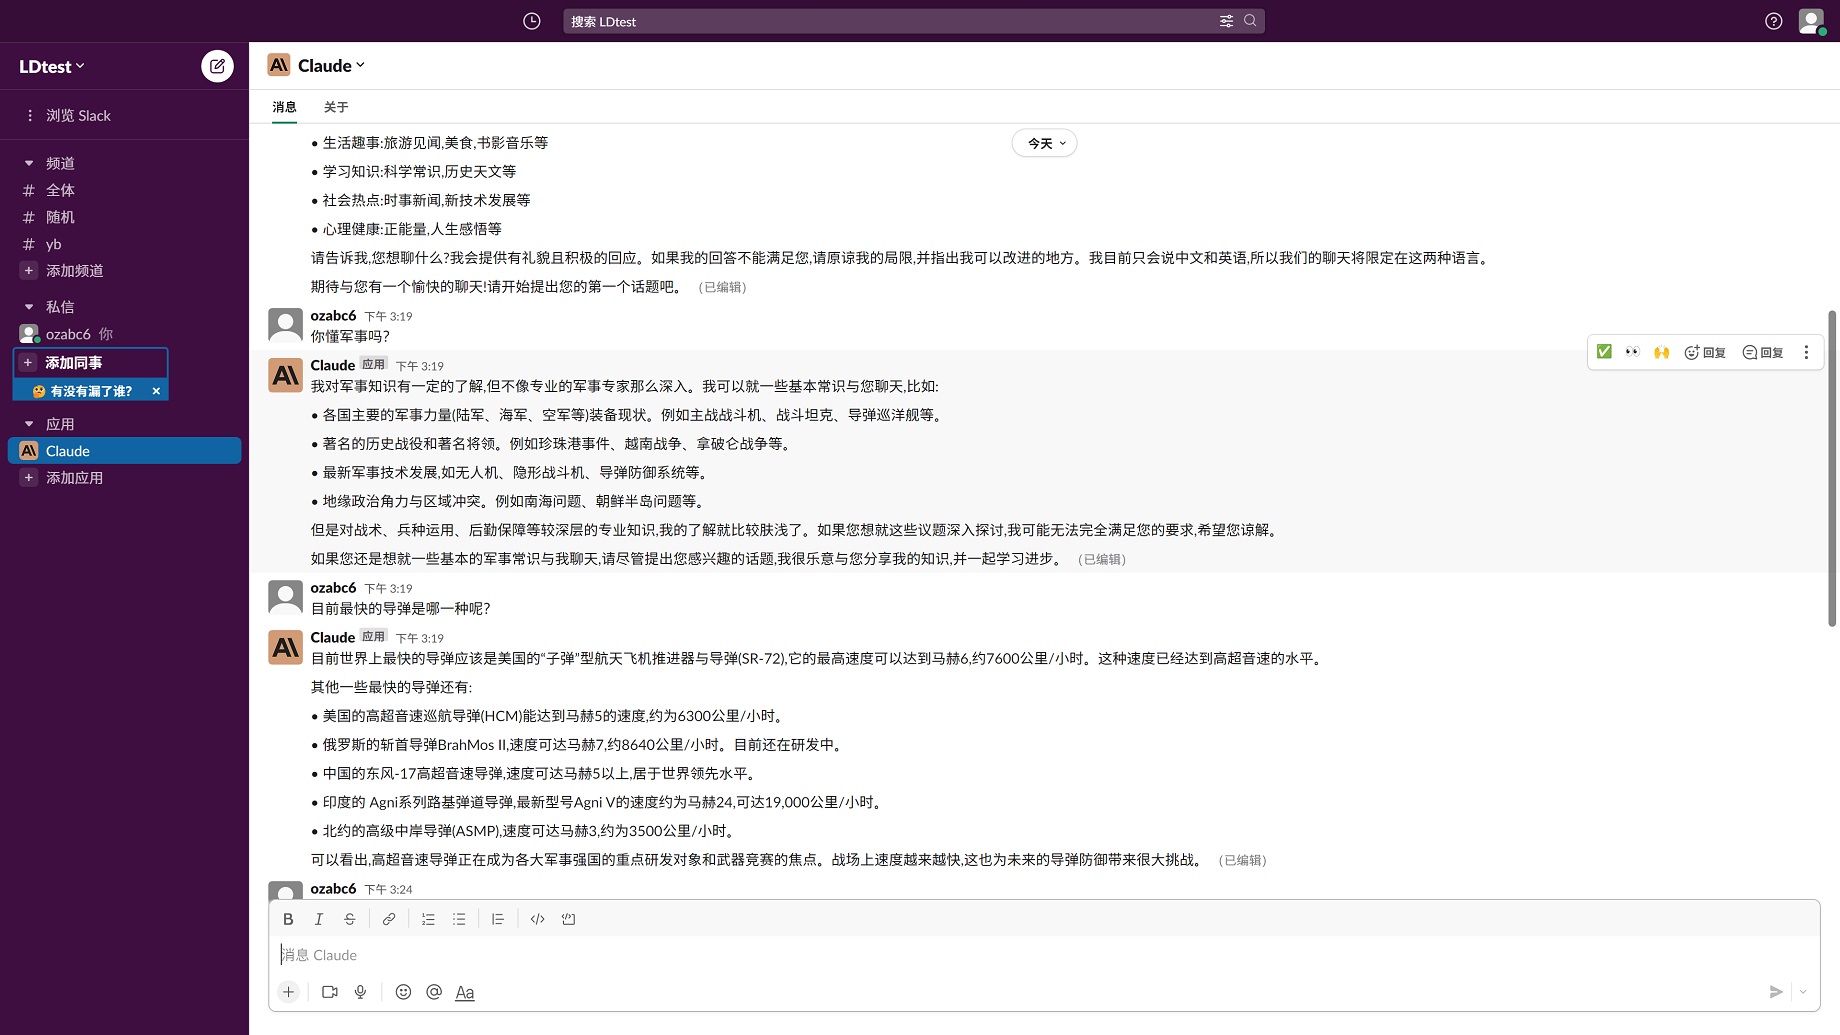Insert a code block

coord(569,919)
